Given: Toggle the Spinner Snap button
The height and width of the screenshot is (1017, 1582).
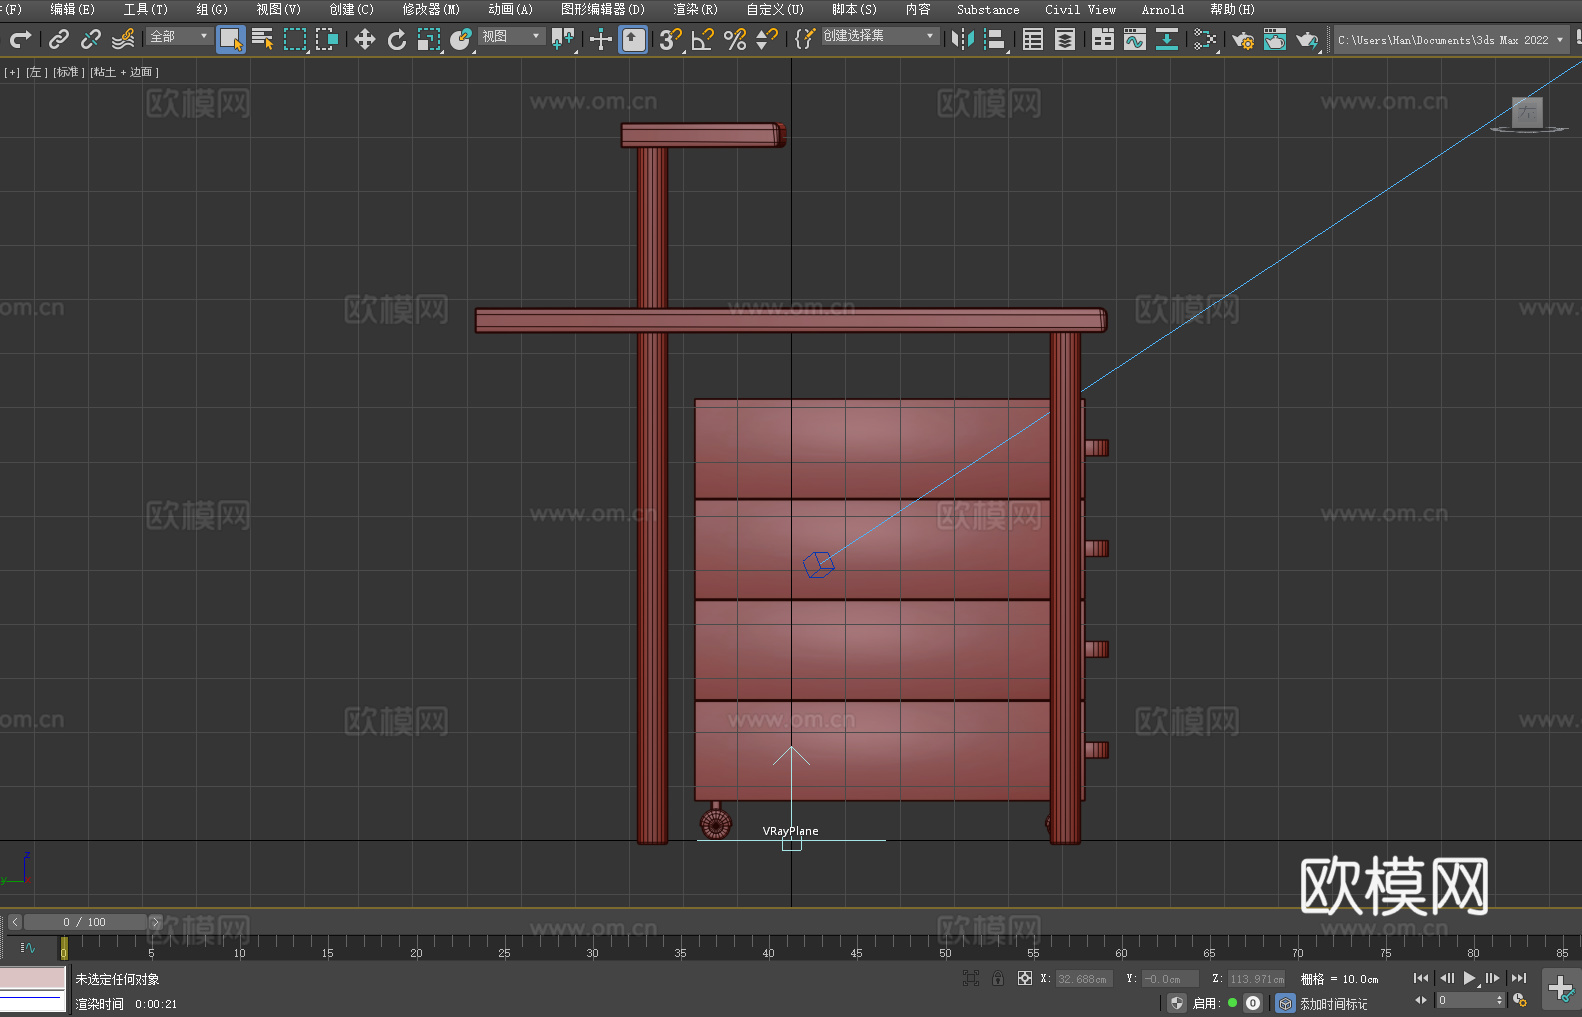Looking at the screenshot, I should (x=767, y=39).
